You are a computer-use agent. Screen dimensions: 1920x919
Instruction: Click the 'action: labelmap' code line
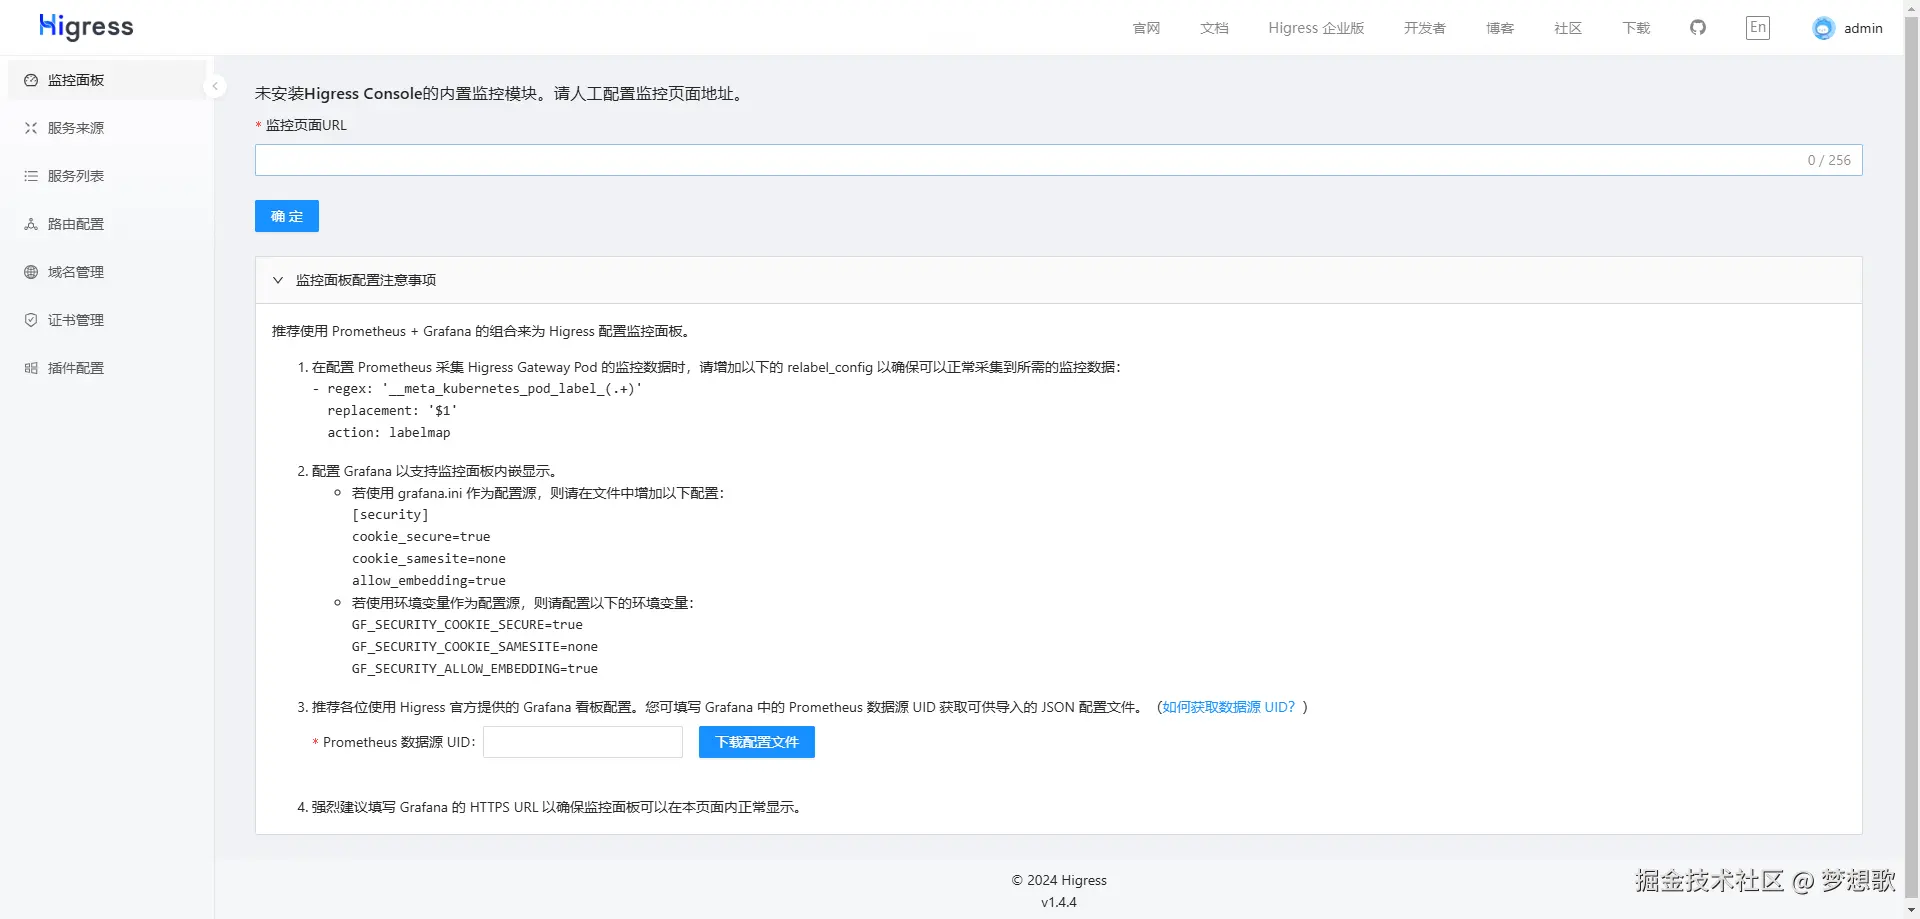coord(389,433)
